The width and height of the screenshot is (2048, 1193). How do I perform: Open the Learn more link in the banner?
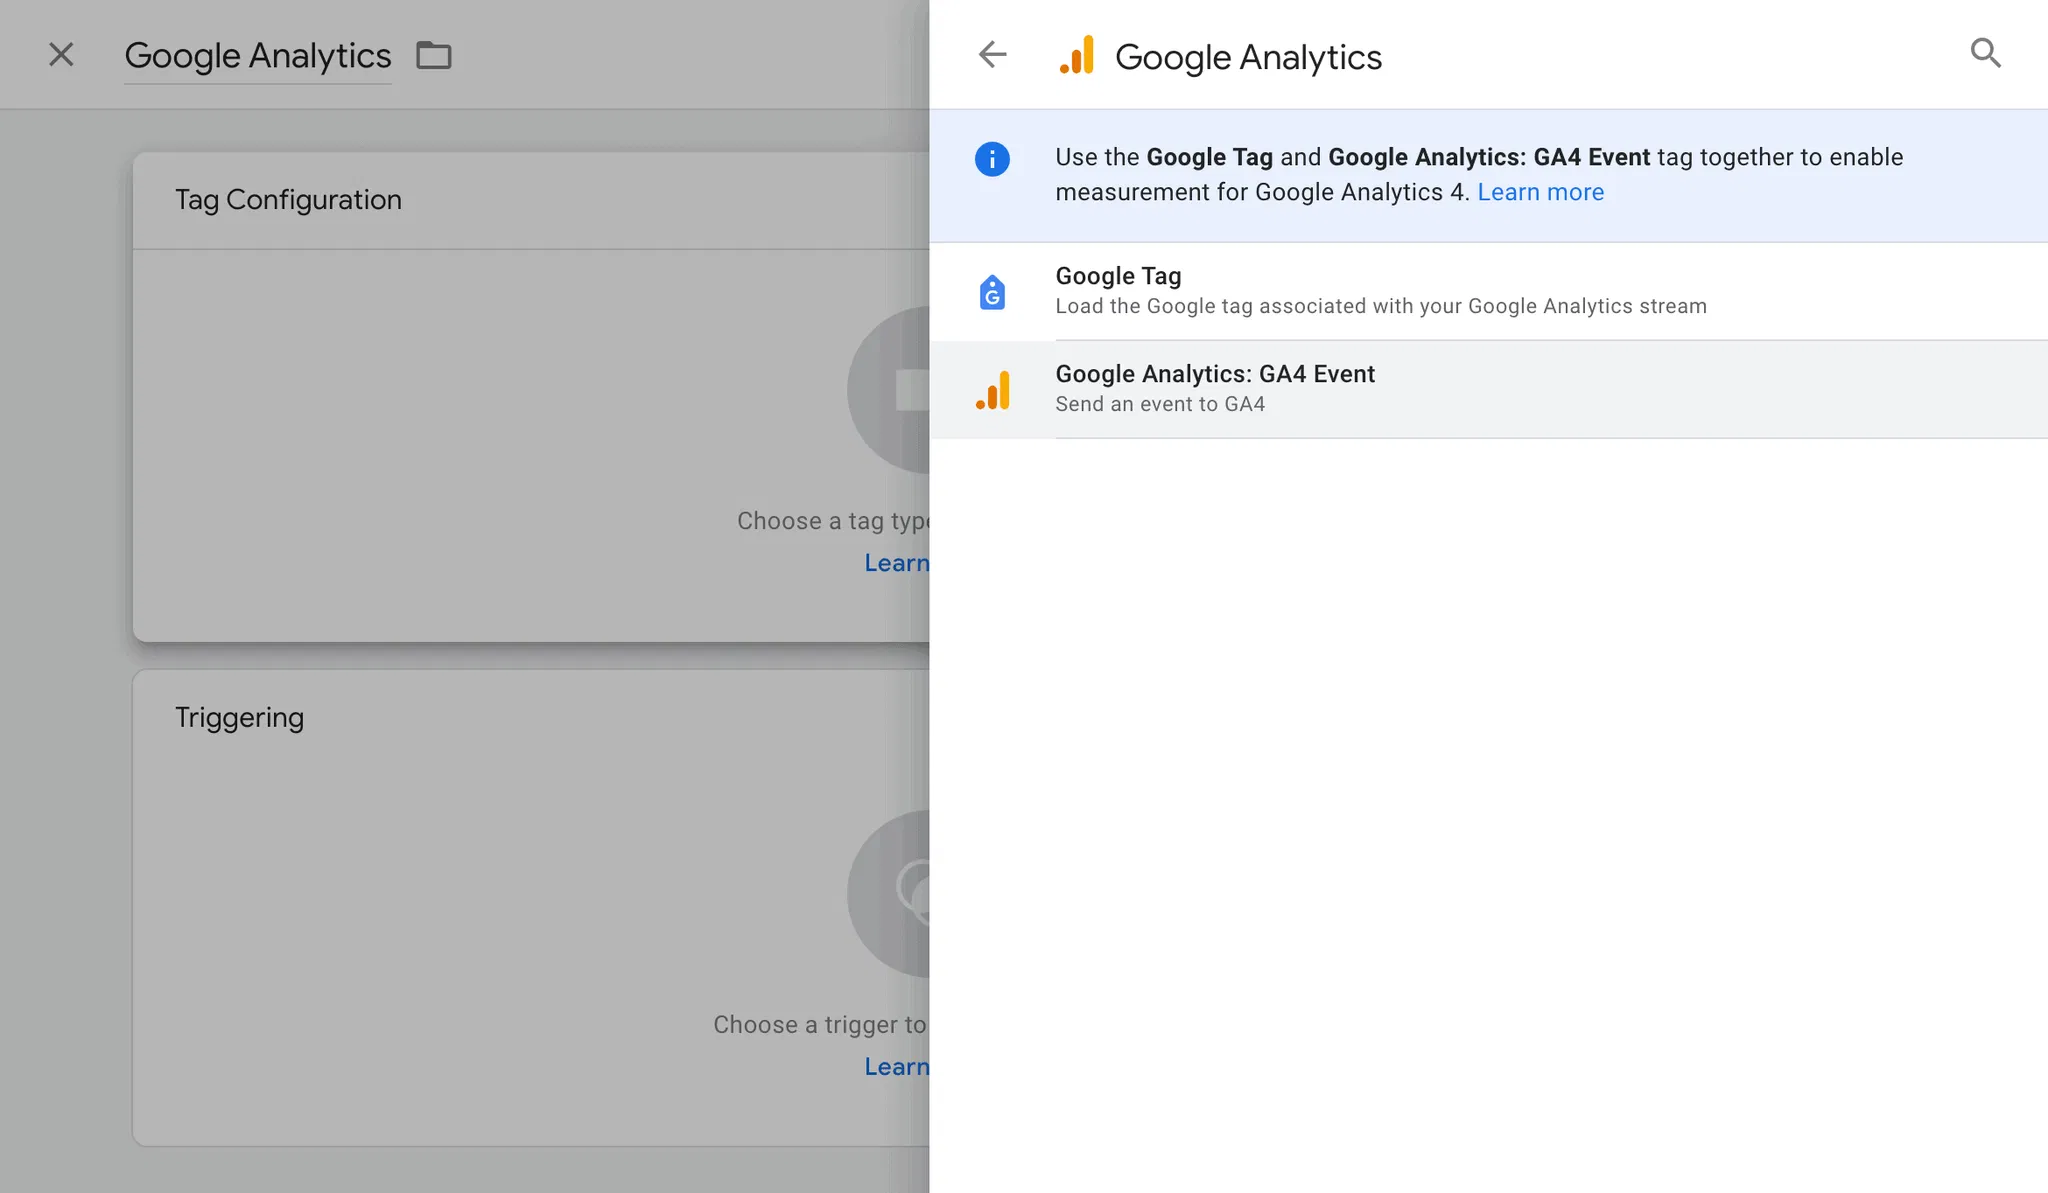(1540, 192)
